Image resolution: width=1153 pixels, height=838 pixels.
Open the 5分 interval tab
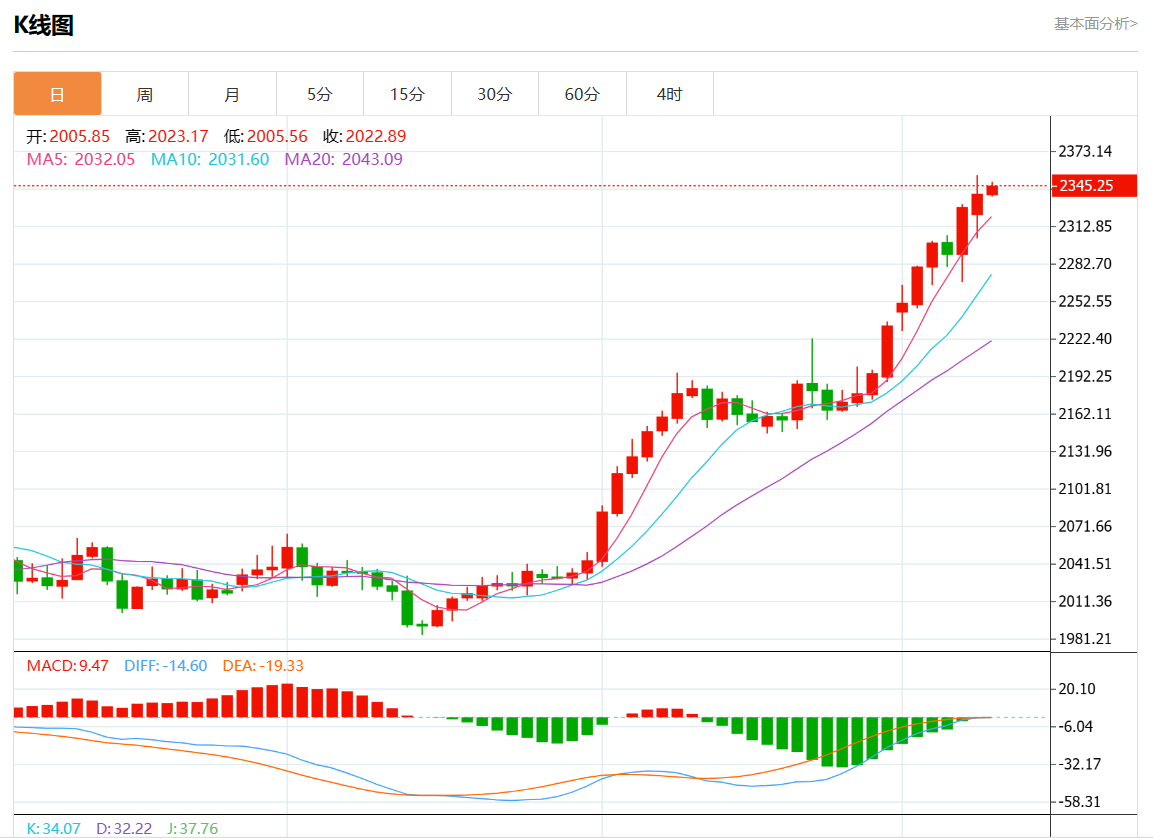tap(320, 94)
